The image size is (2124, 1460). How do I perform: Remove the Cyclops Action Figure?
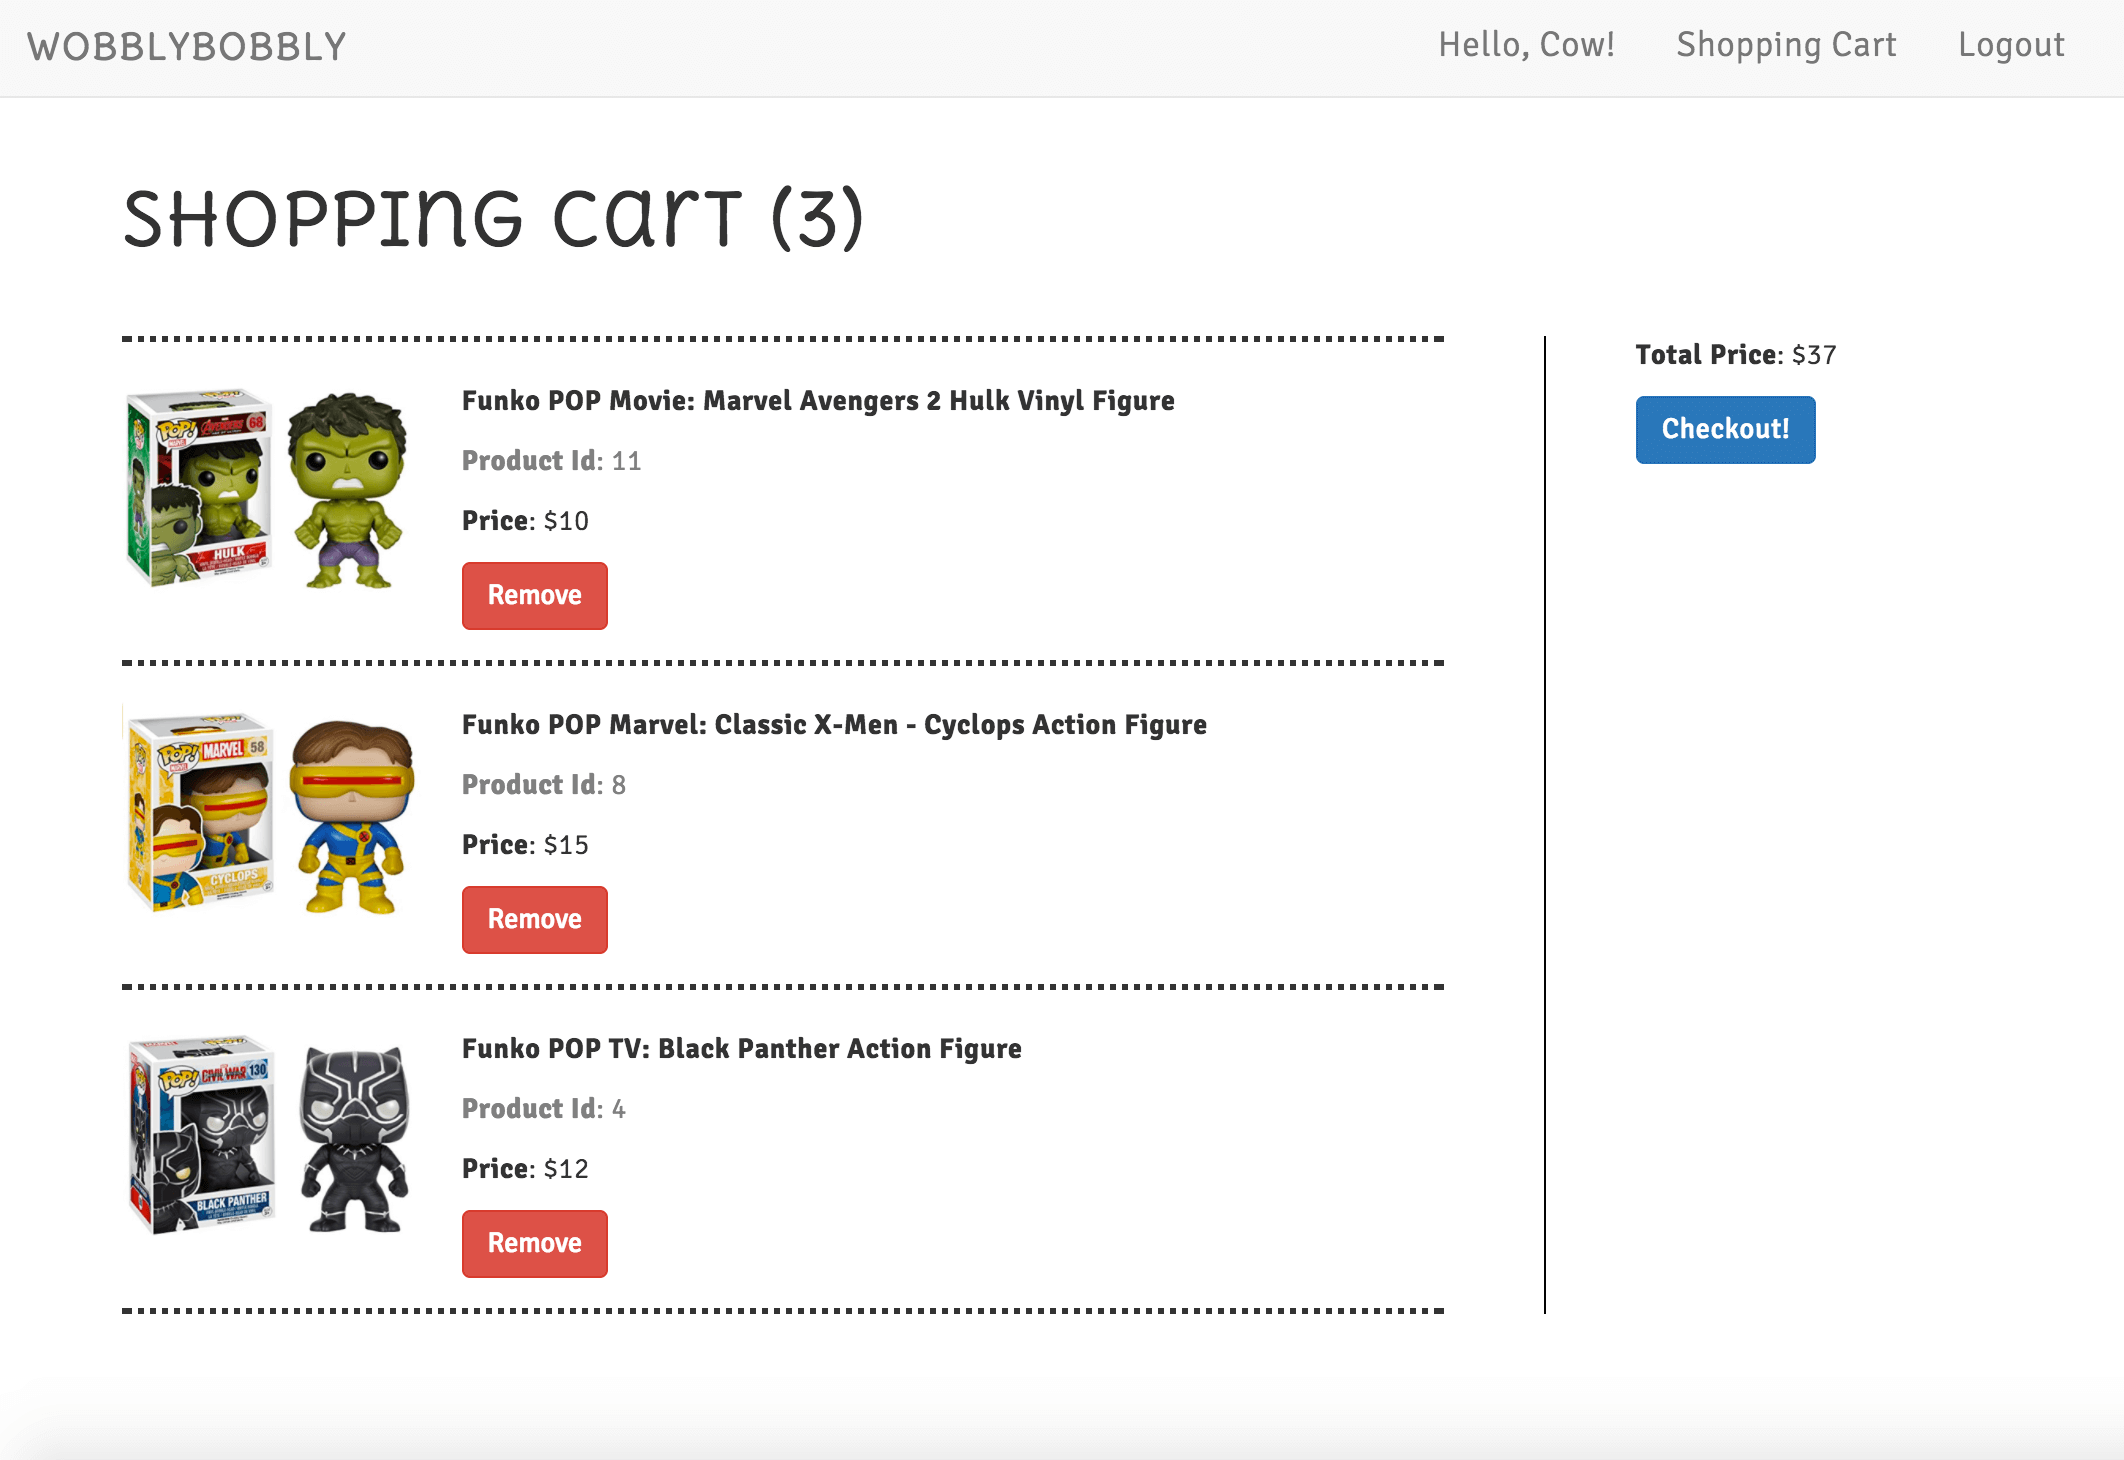(x=534, y=920)
